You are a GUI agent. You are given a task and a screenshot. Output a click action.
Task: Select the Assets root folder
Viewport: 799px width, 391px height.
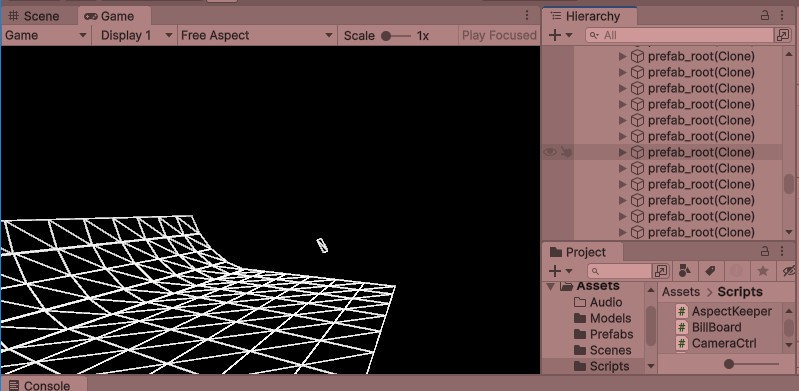pyautogui.click(x=598, y=285)
